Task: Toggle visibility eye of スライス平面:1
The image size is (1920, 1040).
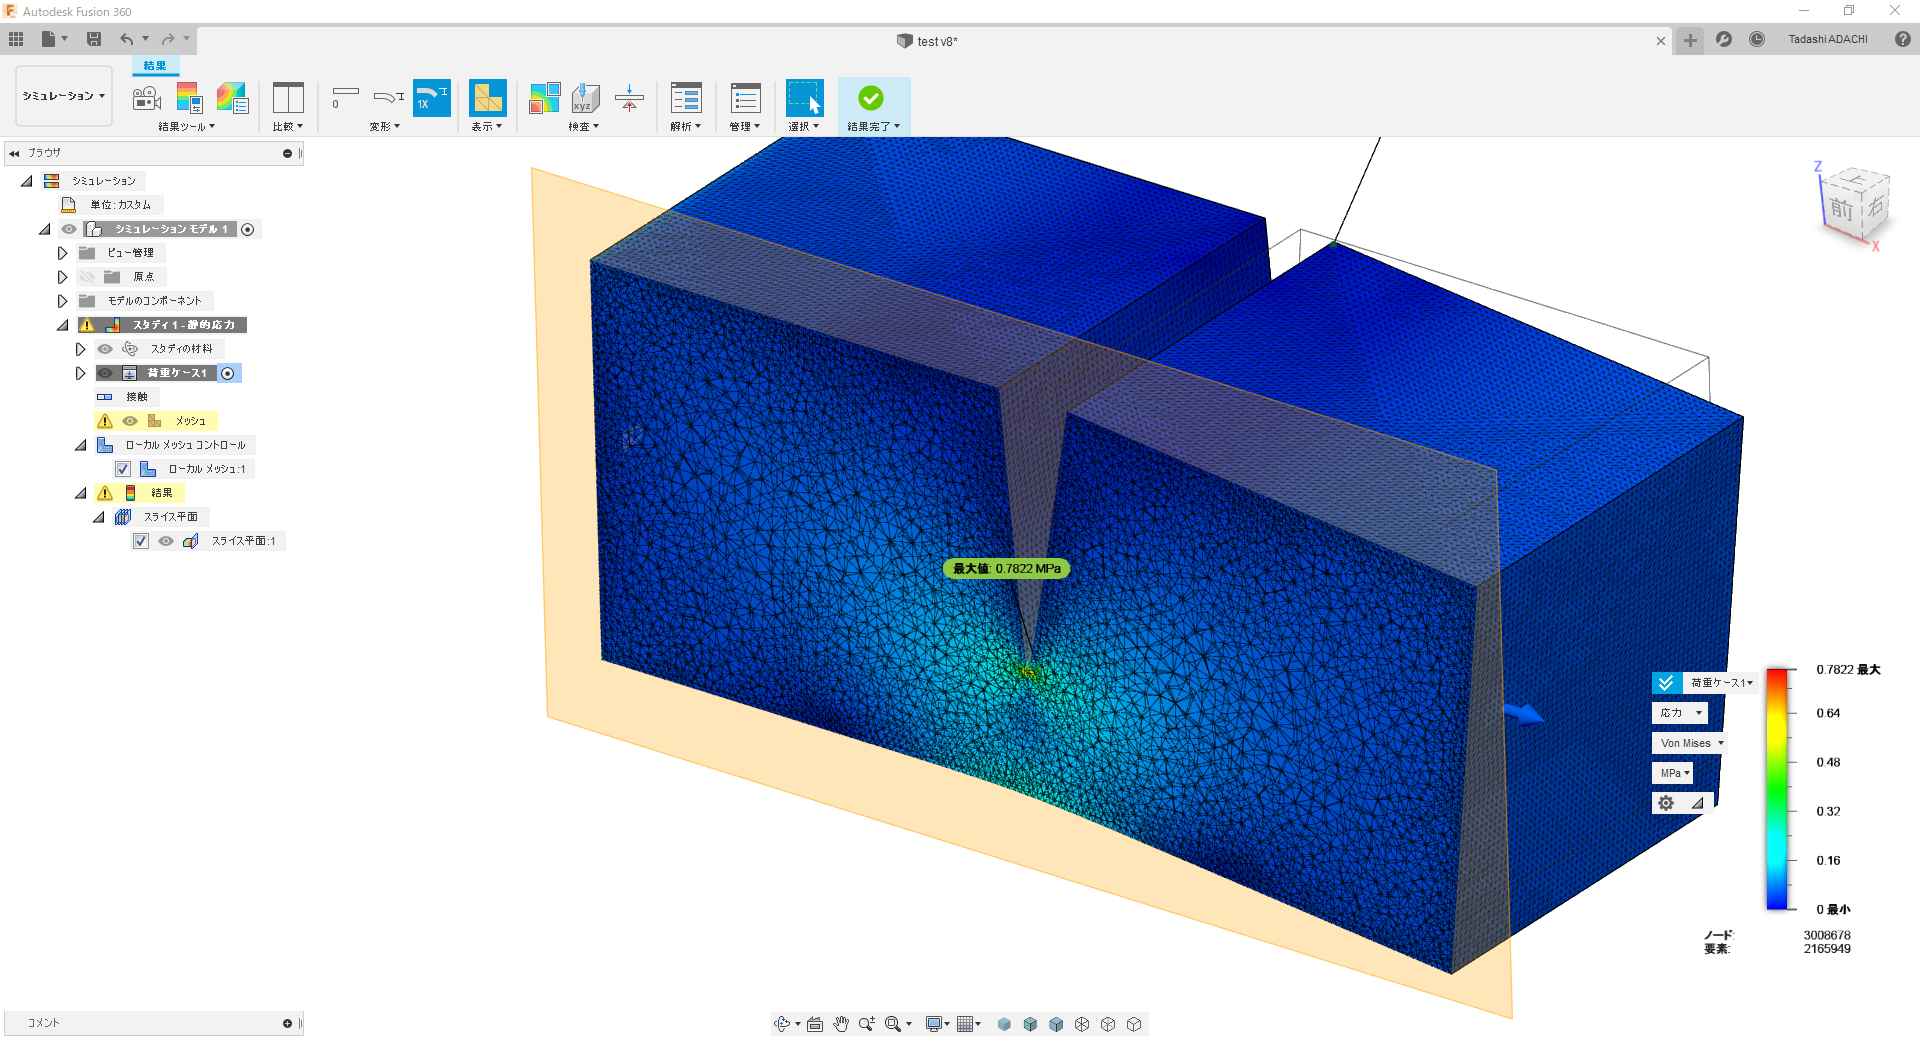Action: coord(166,541)
